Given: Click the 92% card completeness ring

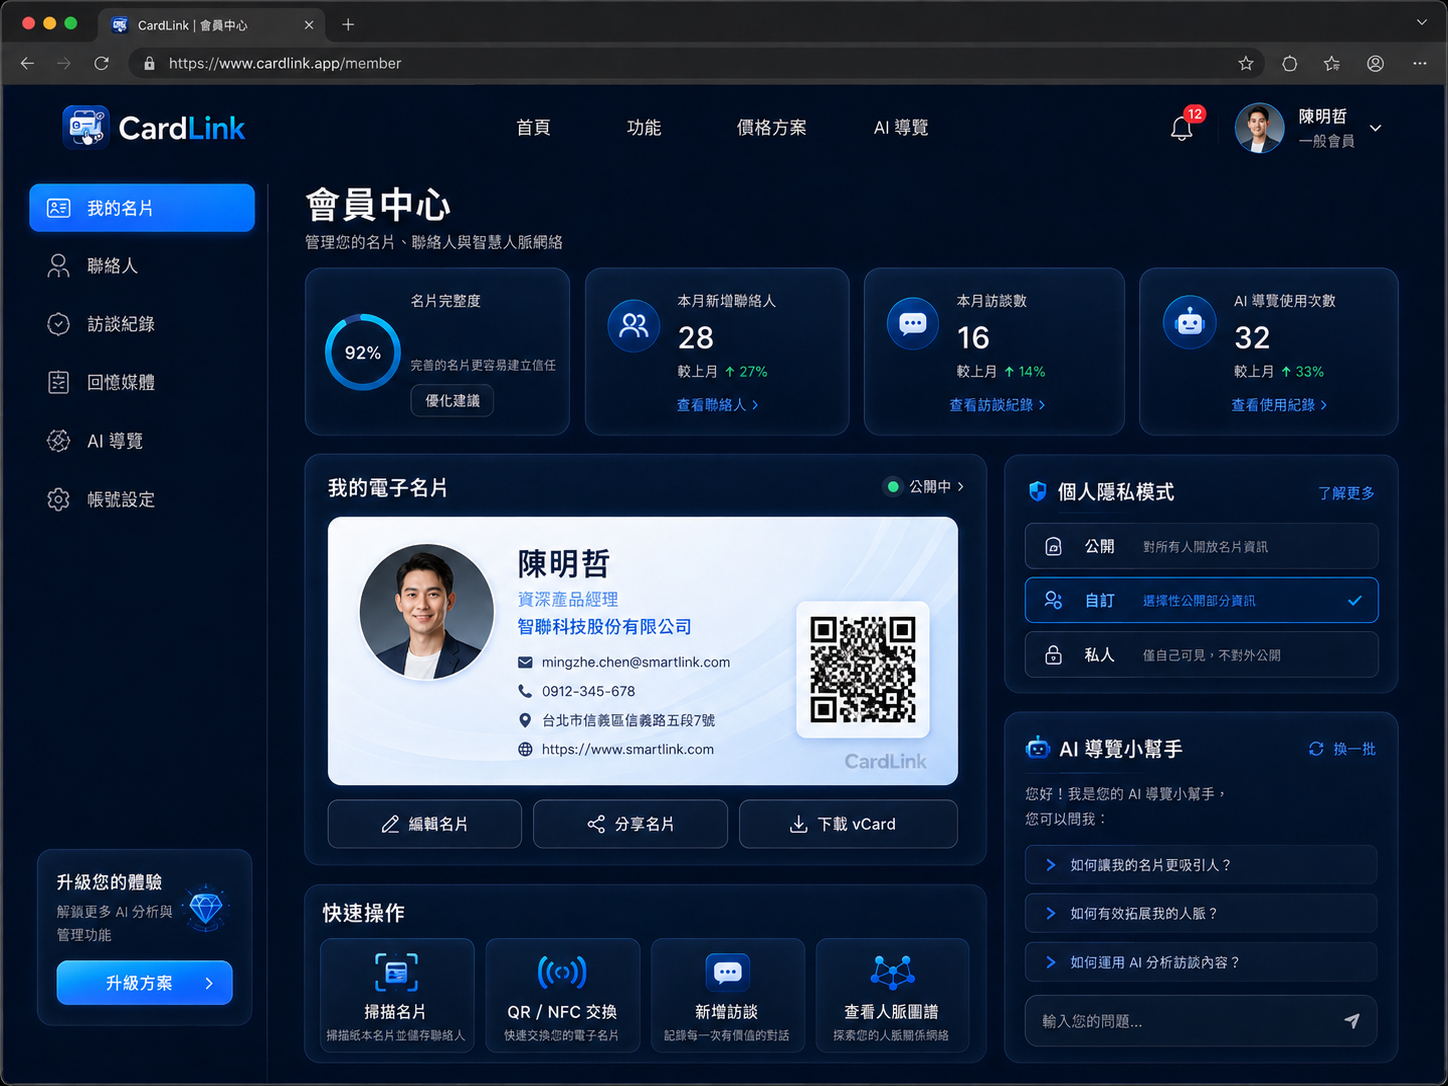Looking at the screenshot, I should pos(363,352).
